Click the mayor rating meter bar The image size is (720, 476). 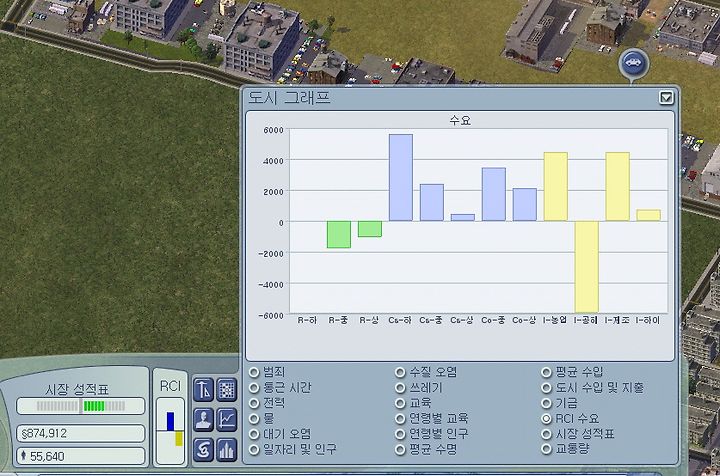[81, 406]
